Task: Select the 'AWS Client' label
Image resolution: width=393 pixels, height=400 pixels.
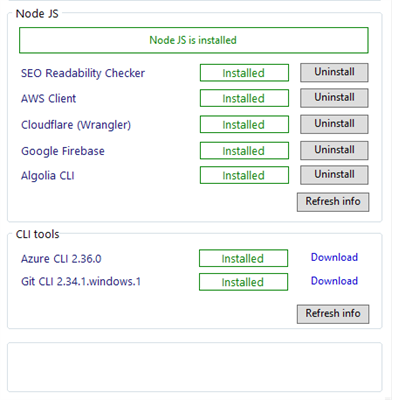Action: click(x=49, y=98)
